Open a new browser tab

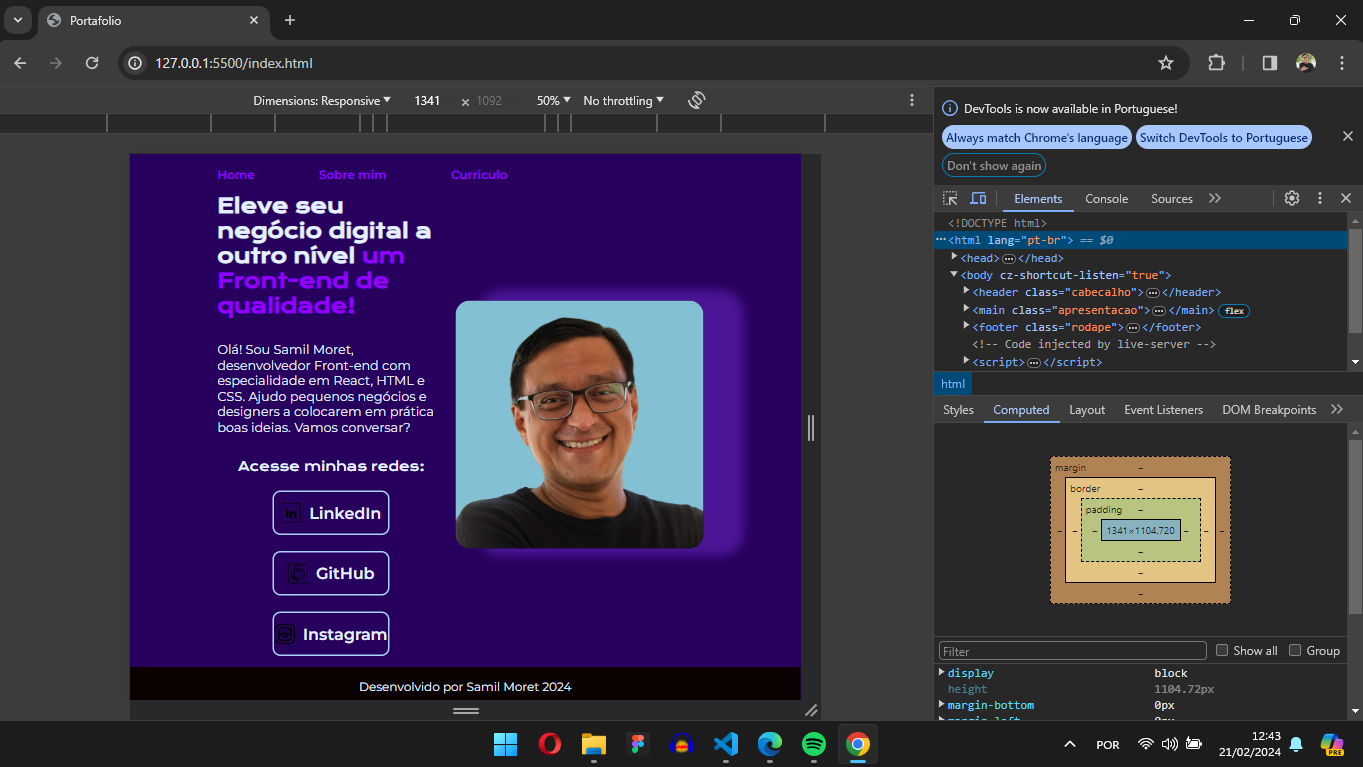290,20
